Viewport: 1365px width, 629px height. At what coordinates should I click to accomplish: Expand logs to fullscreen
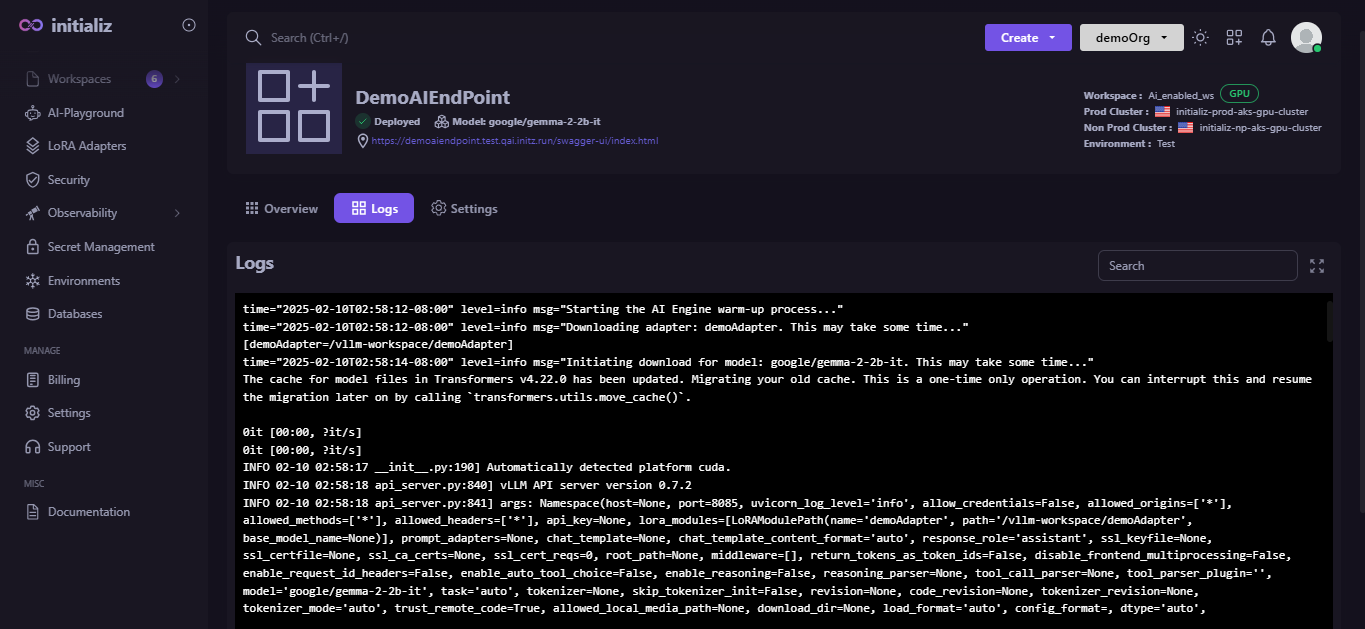coord(1317,266)
